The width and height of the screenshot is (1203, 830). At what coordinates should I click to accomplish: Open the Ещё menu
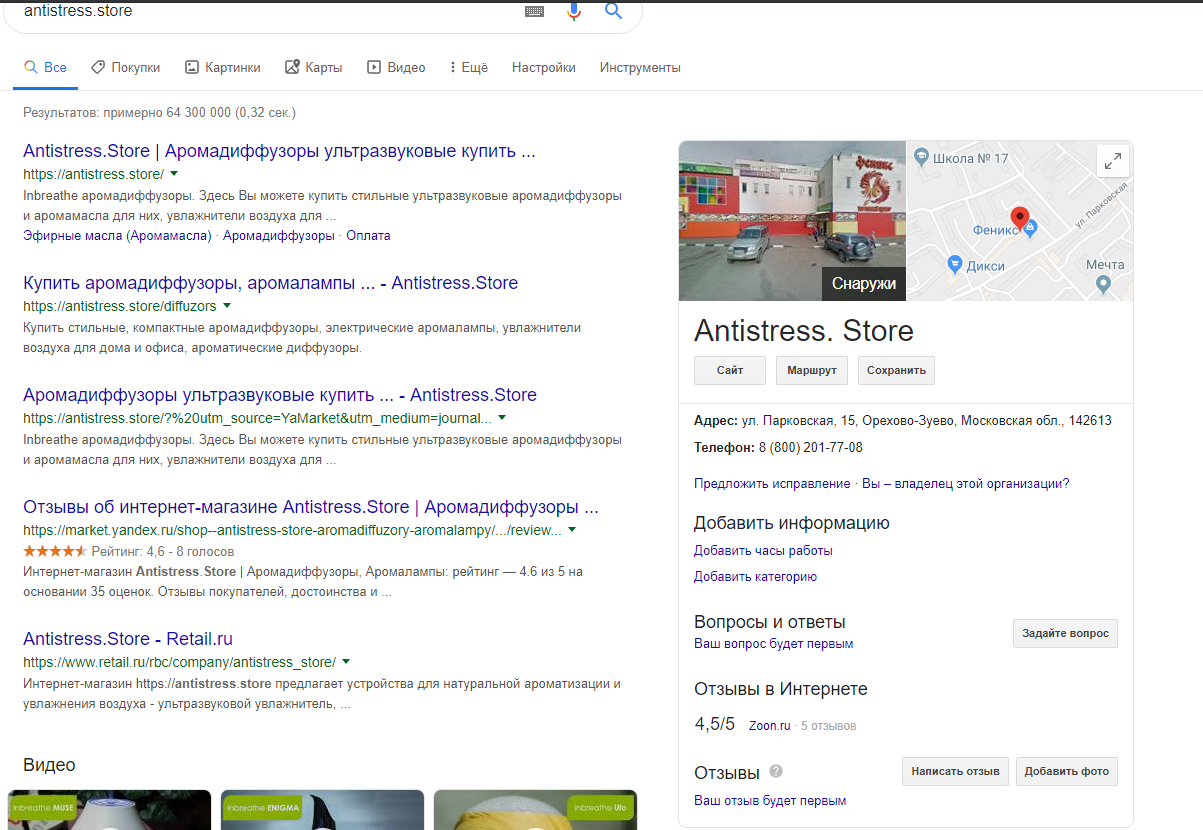[469, 67]
